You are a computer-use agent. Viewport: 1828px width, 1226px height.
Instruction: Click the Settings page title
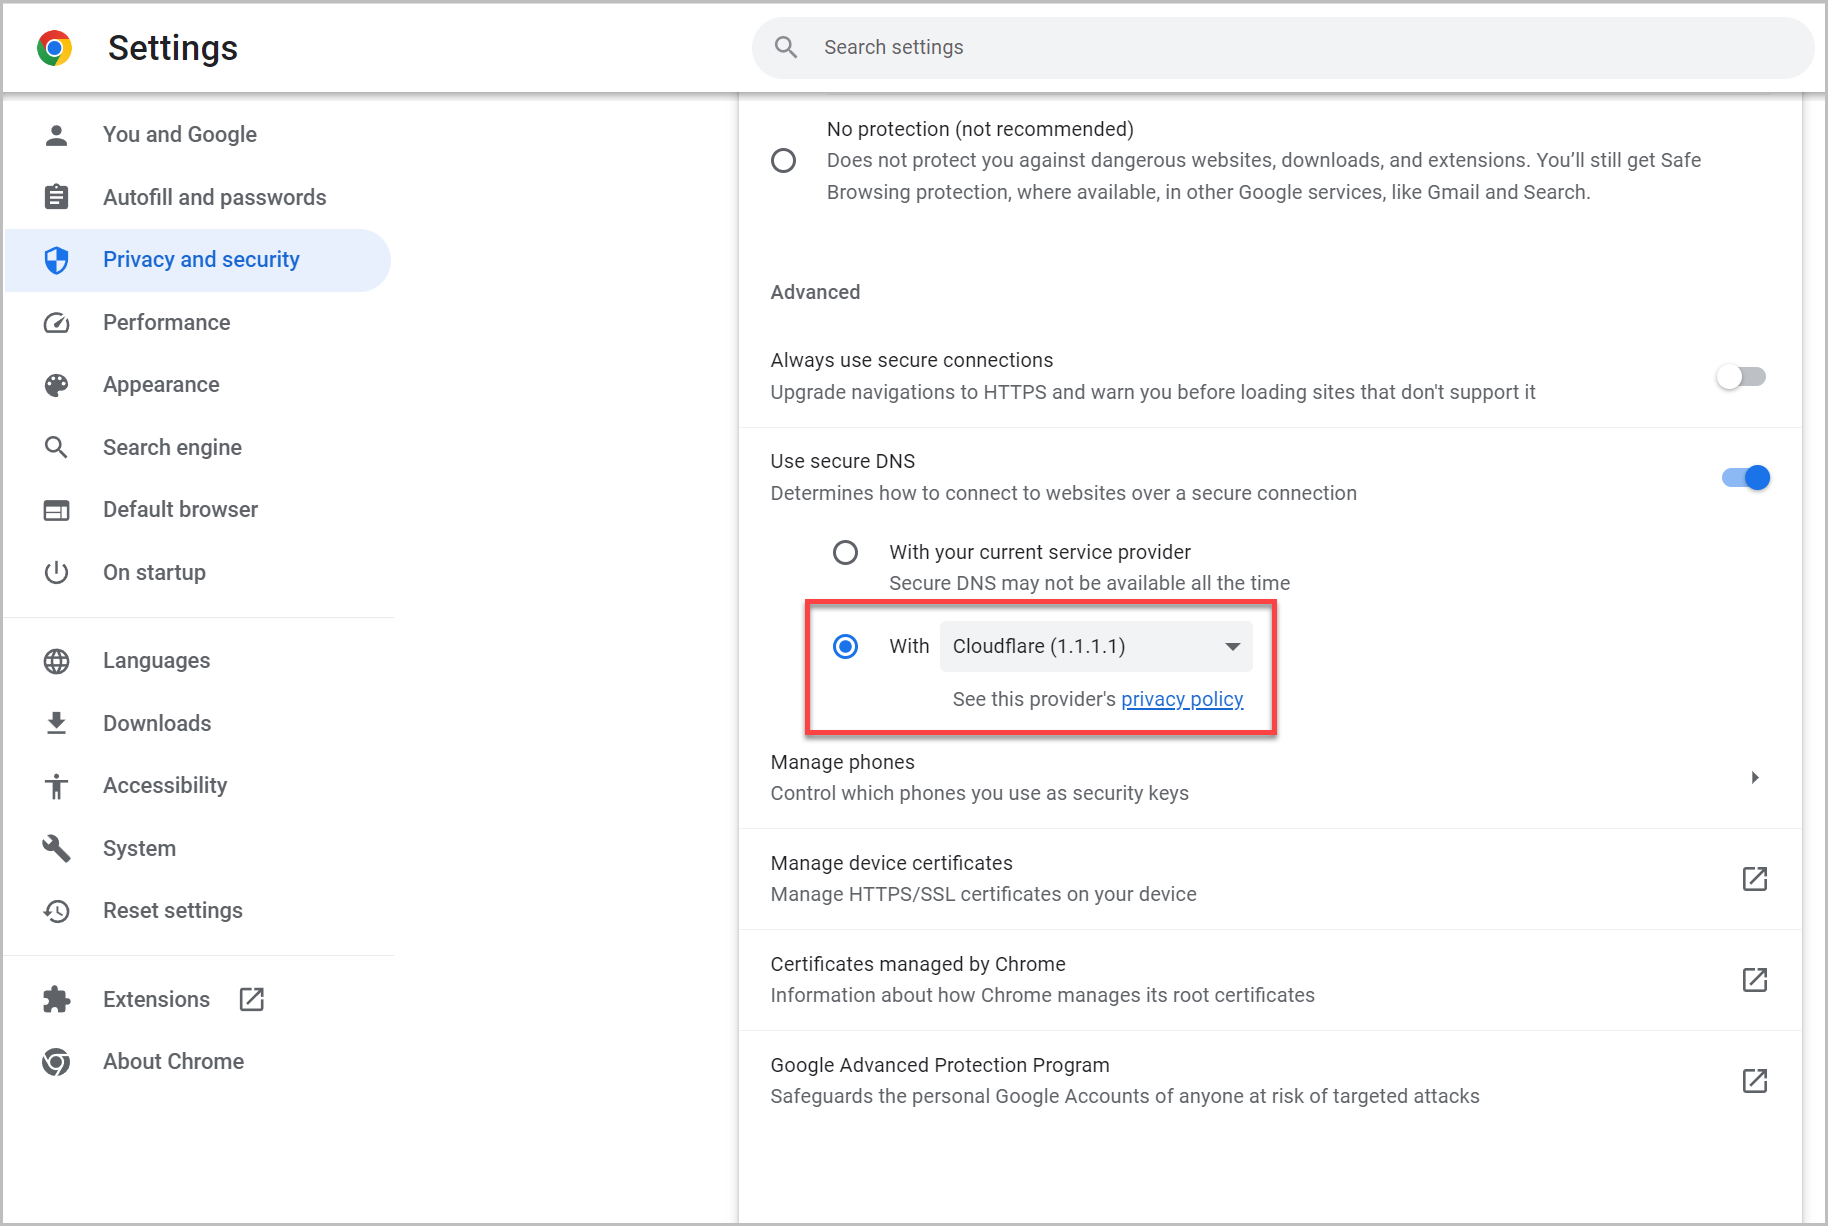173,48
